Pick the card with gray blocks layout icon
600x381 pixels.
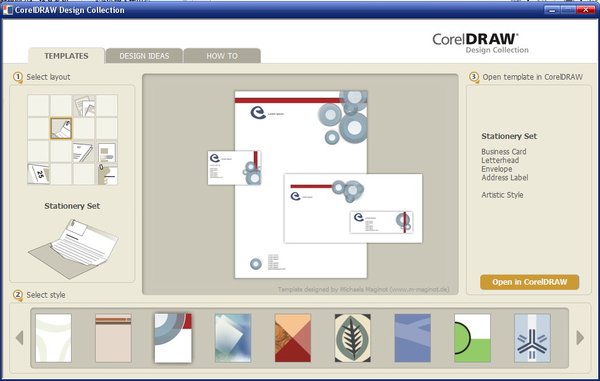tap(107, 151)
